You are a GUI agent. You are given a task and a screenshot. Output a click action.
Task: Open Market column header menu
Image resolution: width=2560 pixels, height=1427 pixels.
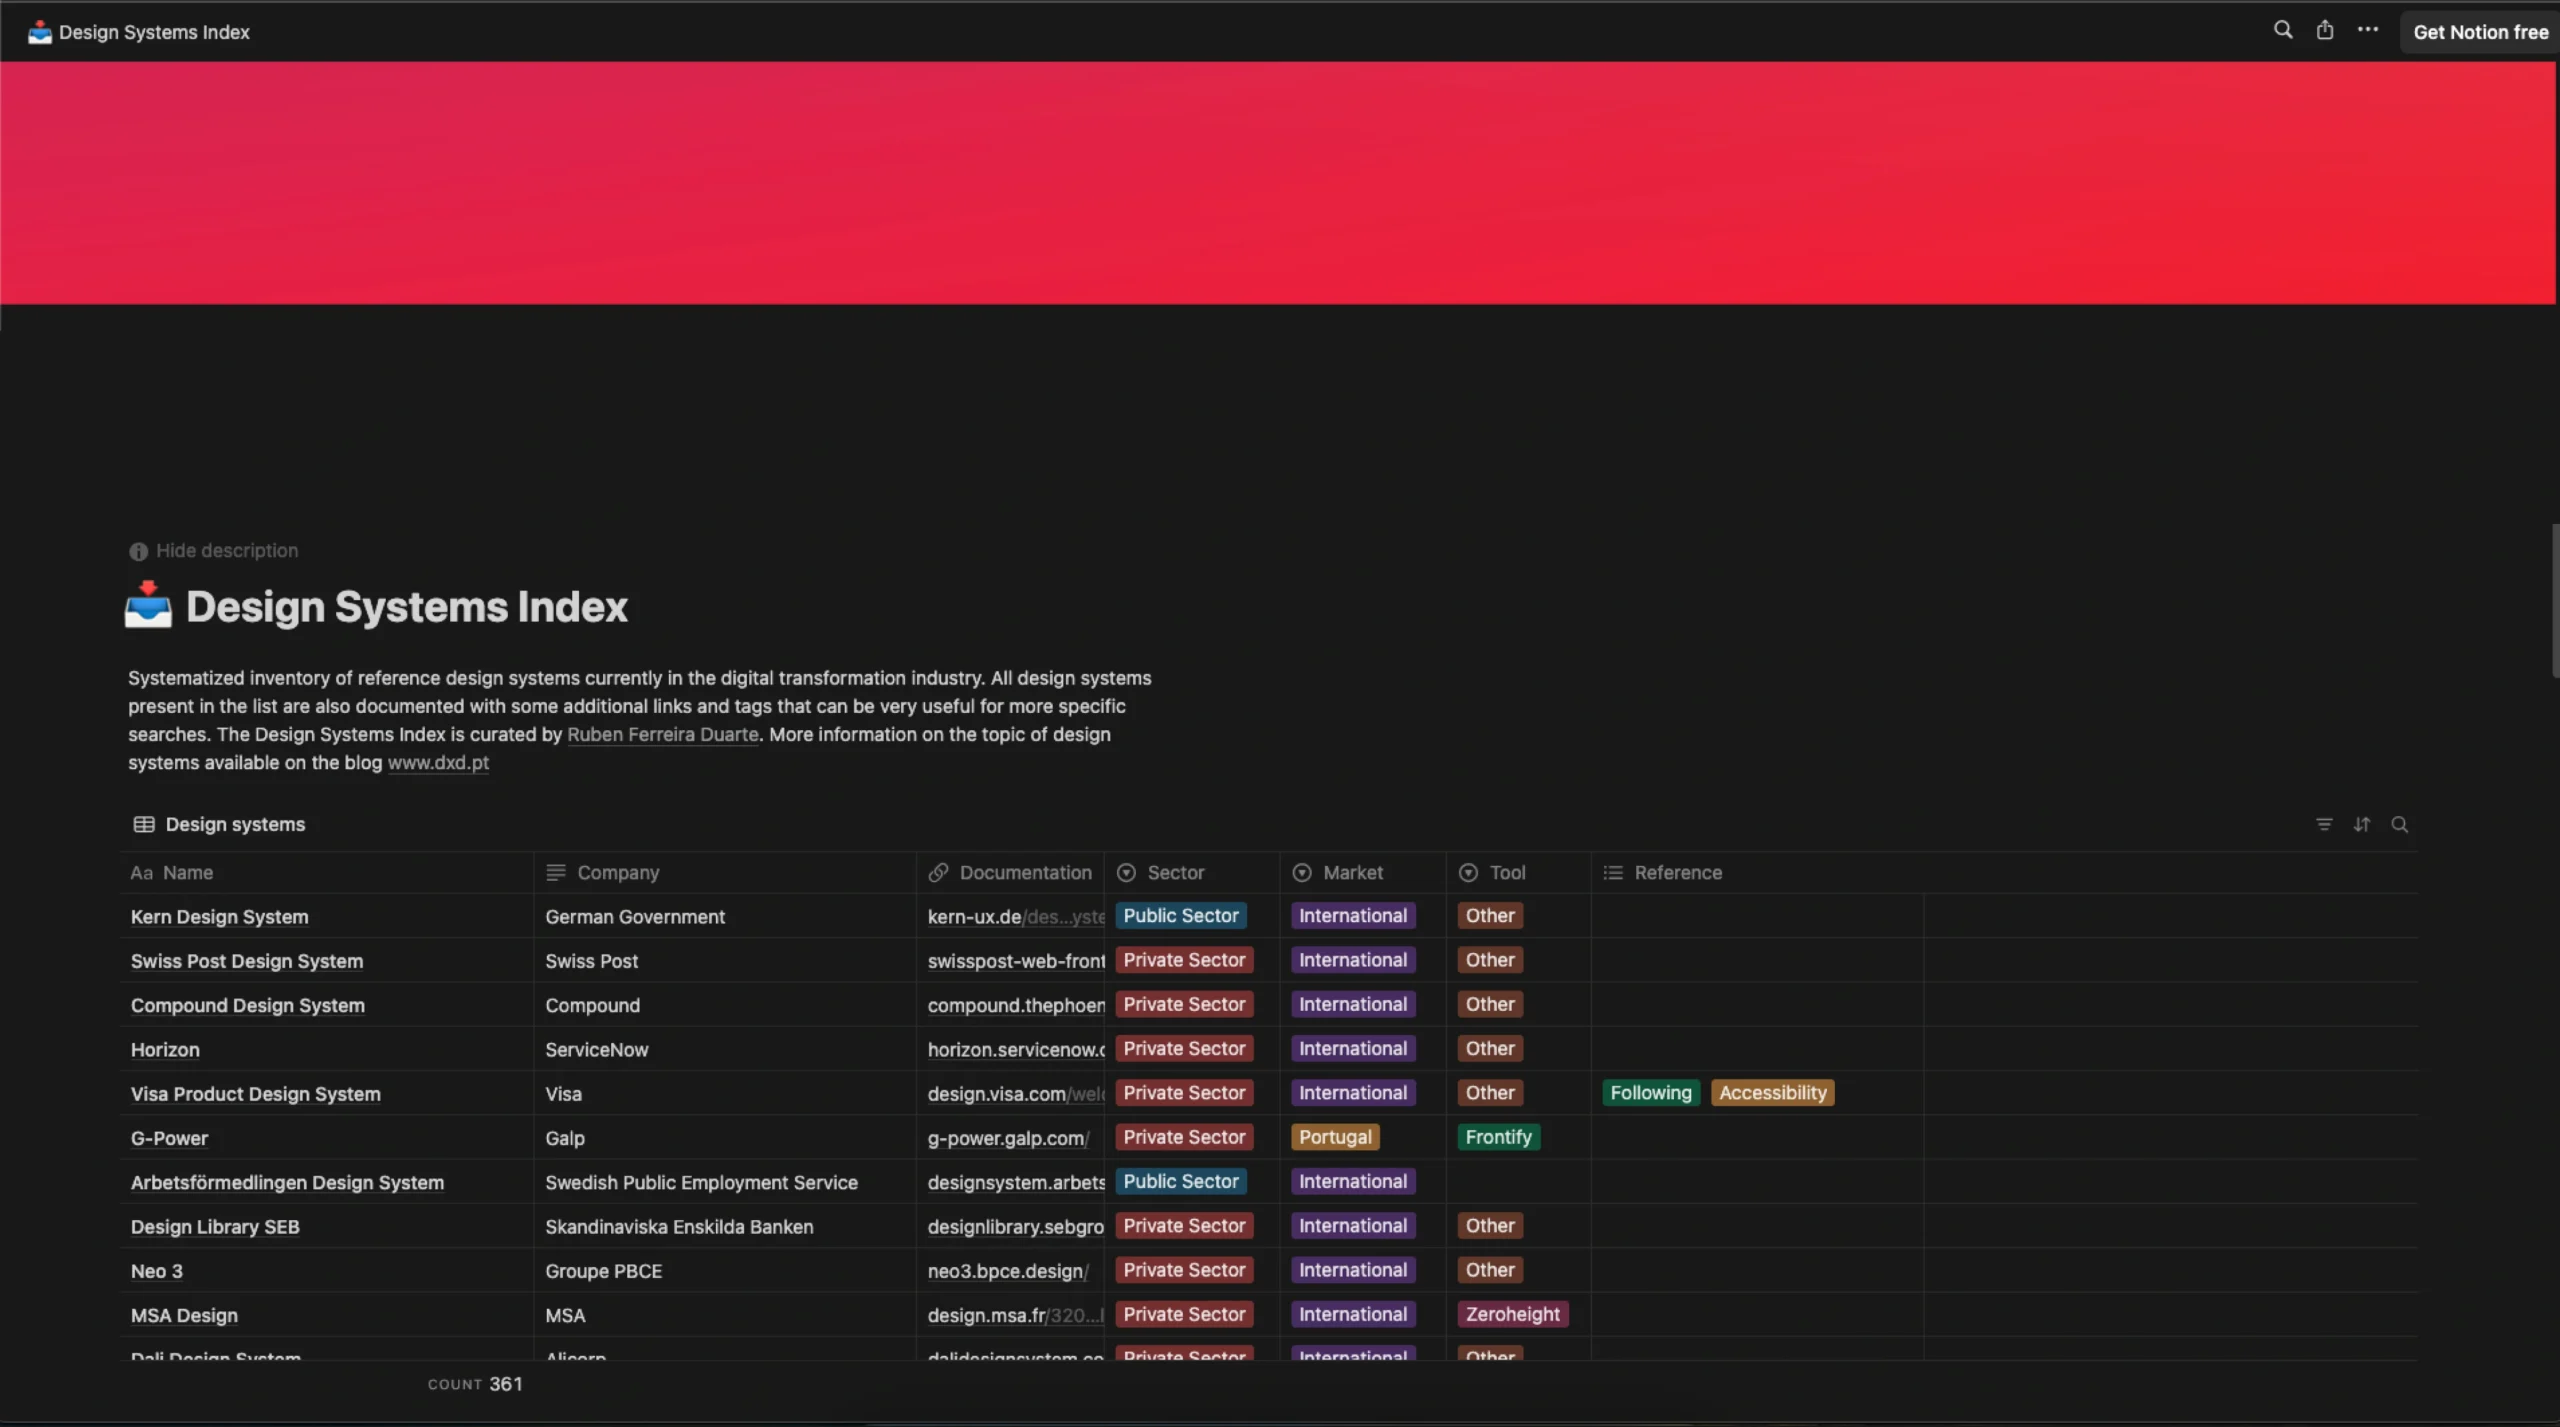[x=1363, y=872]
